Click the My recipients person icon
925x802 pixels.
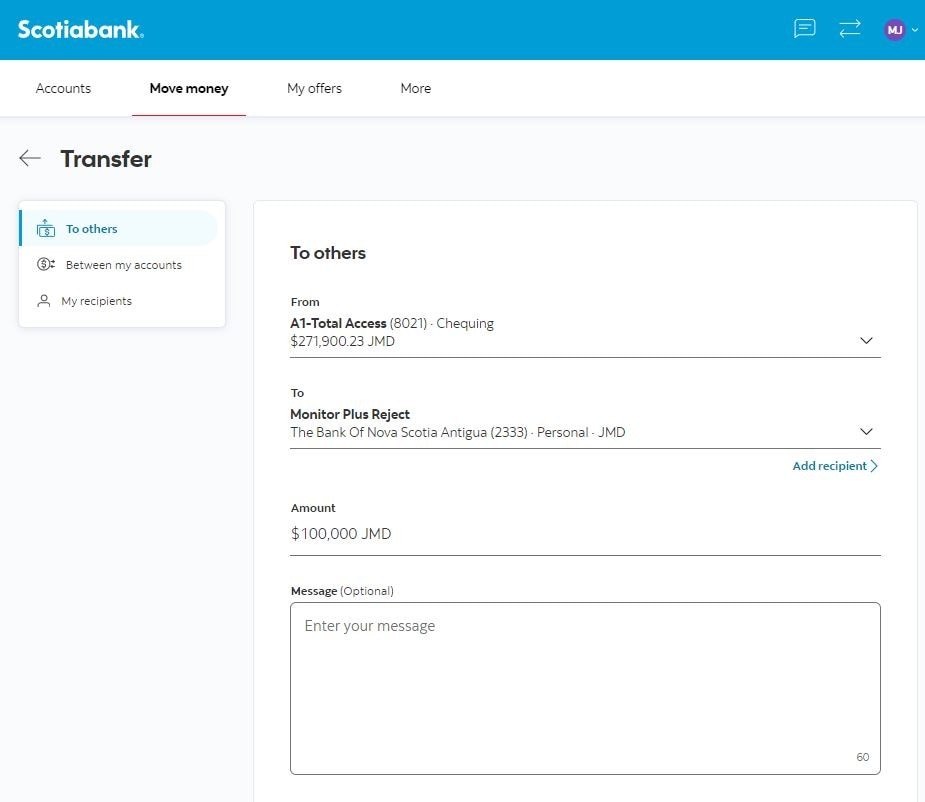tap(44, 301)
